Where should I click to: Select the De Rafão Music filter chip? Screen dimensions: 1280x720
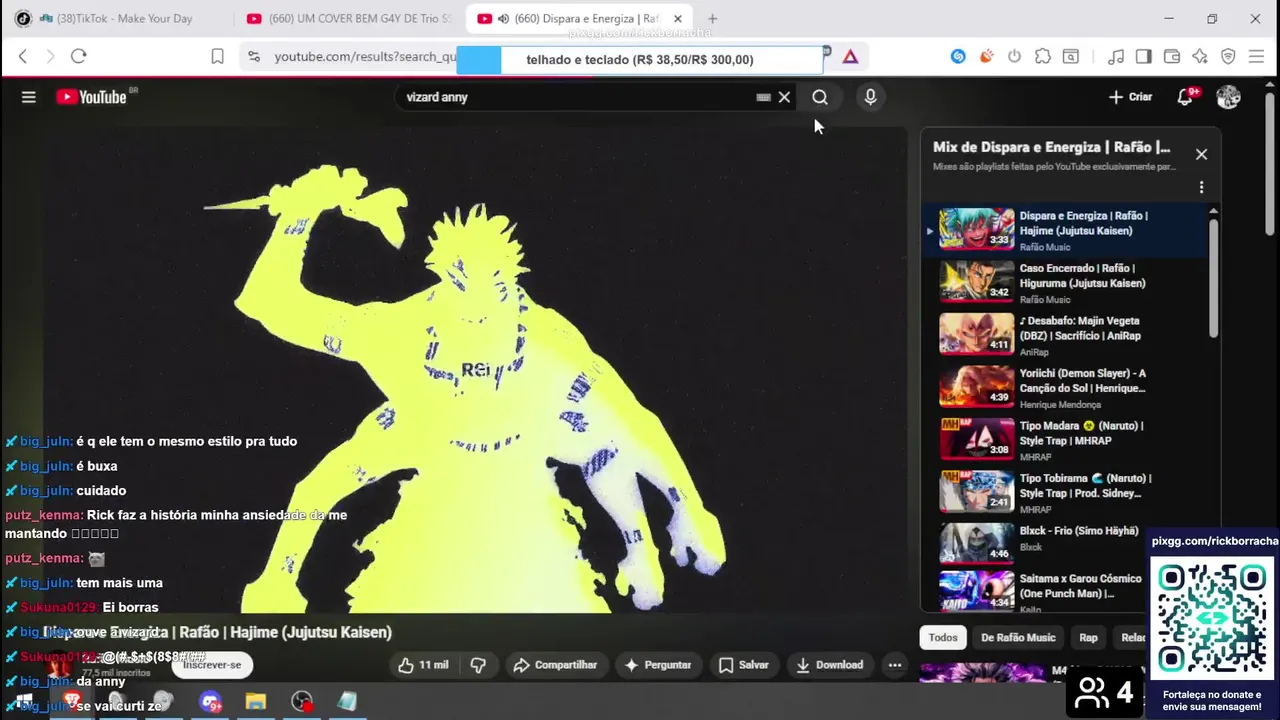[1018, 637]
